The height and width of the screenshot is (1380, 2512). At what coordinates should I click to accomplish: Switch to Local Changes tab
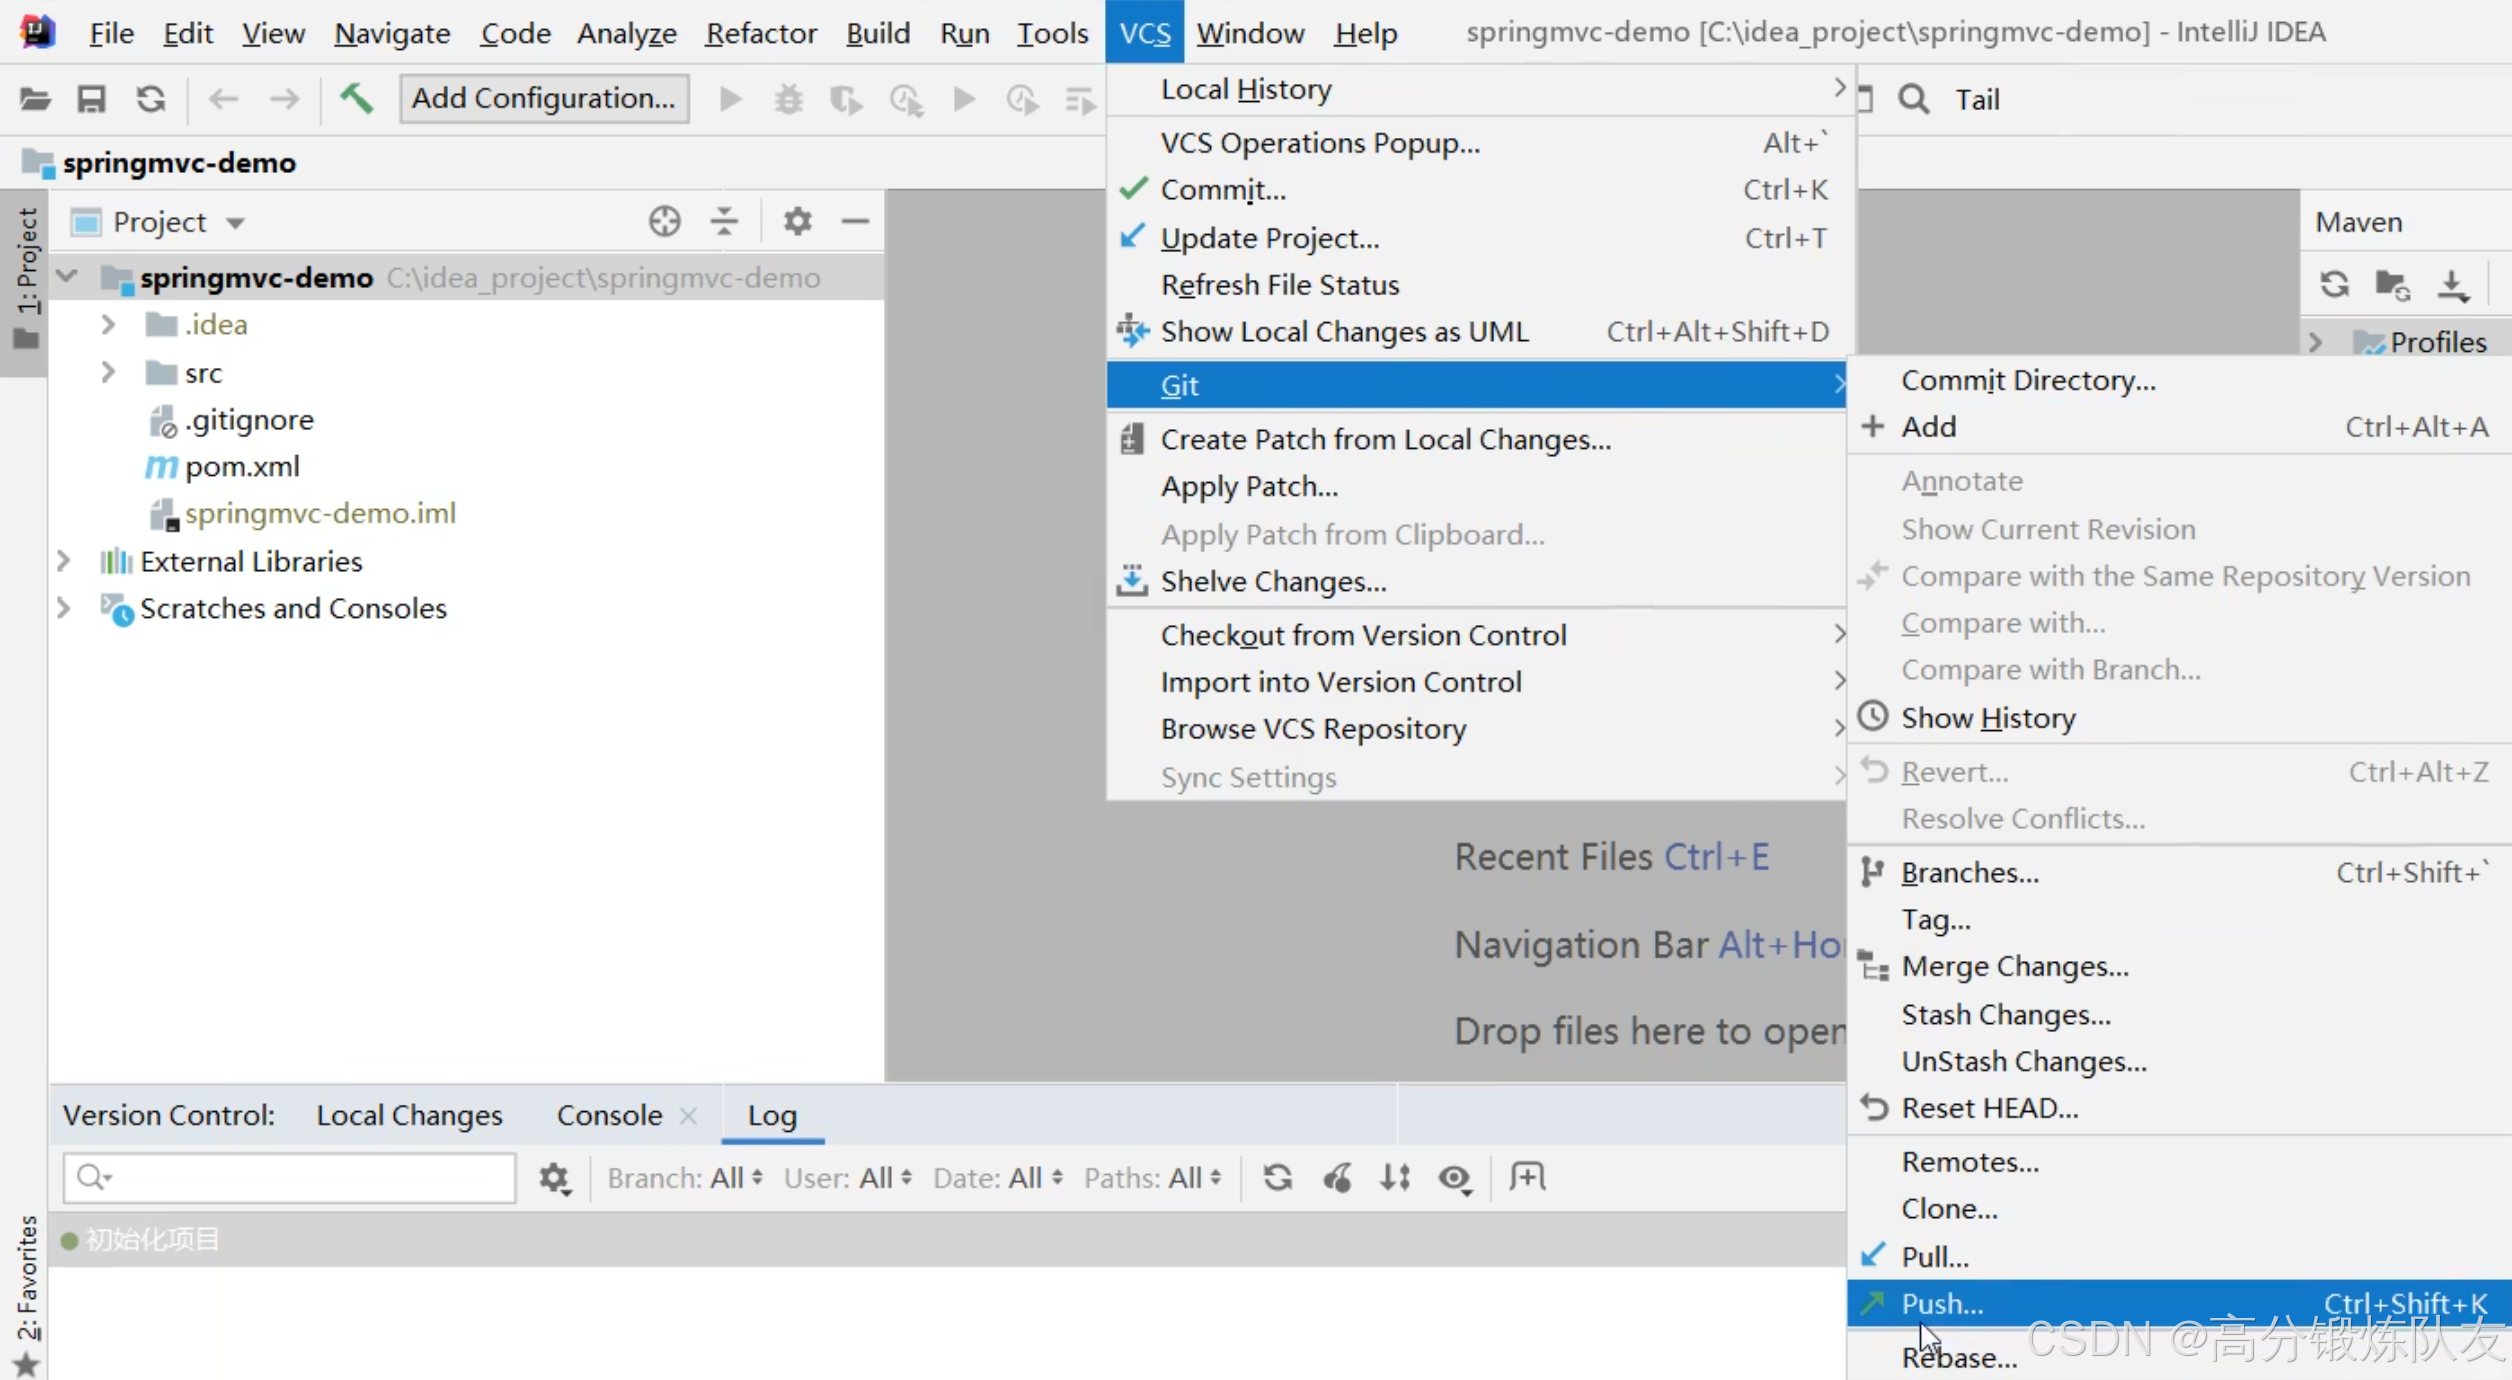point(409,1115)
